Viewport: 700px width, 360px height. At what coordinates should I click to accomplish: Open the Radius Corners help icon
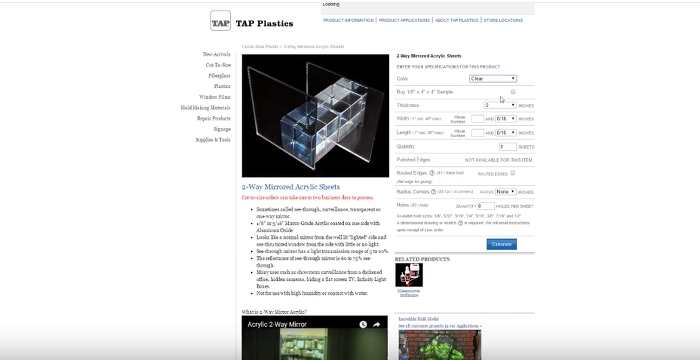pyautogui.click(x=433, y=192)
